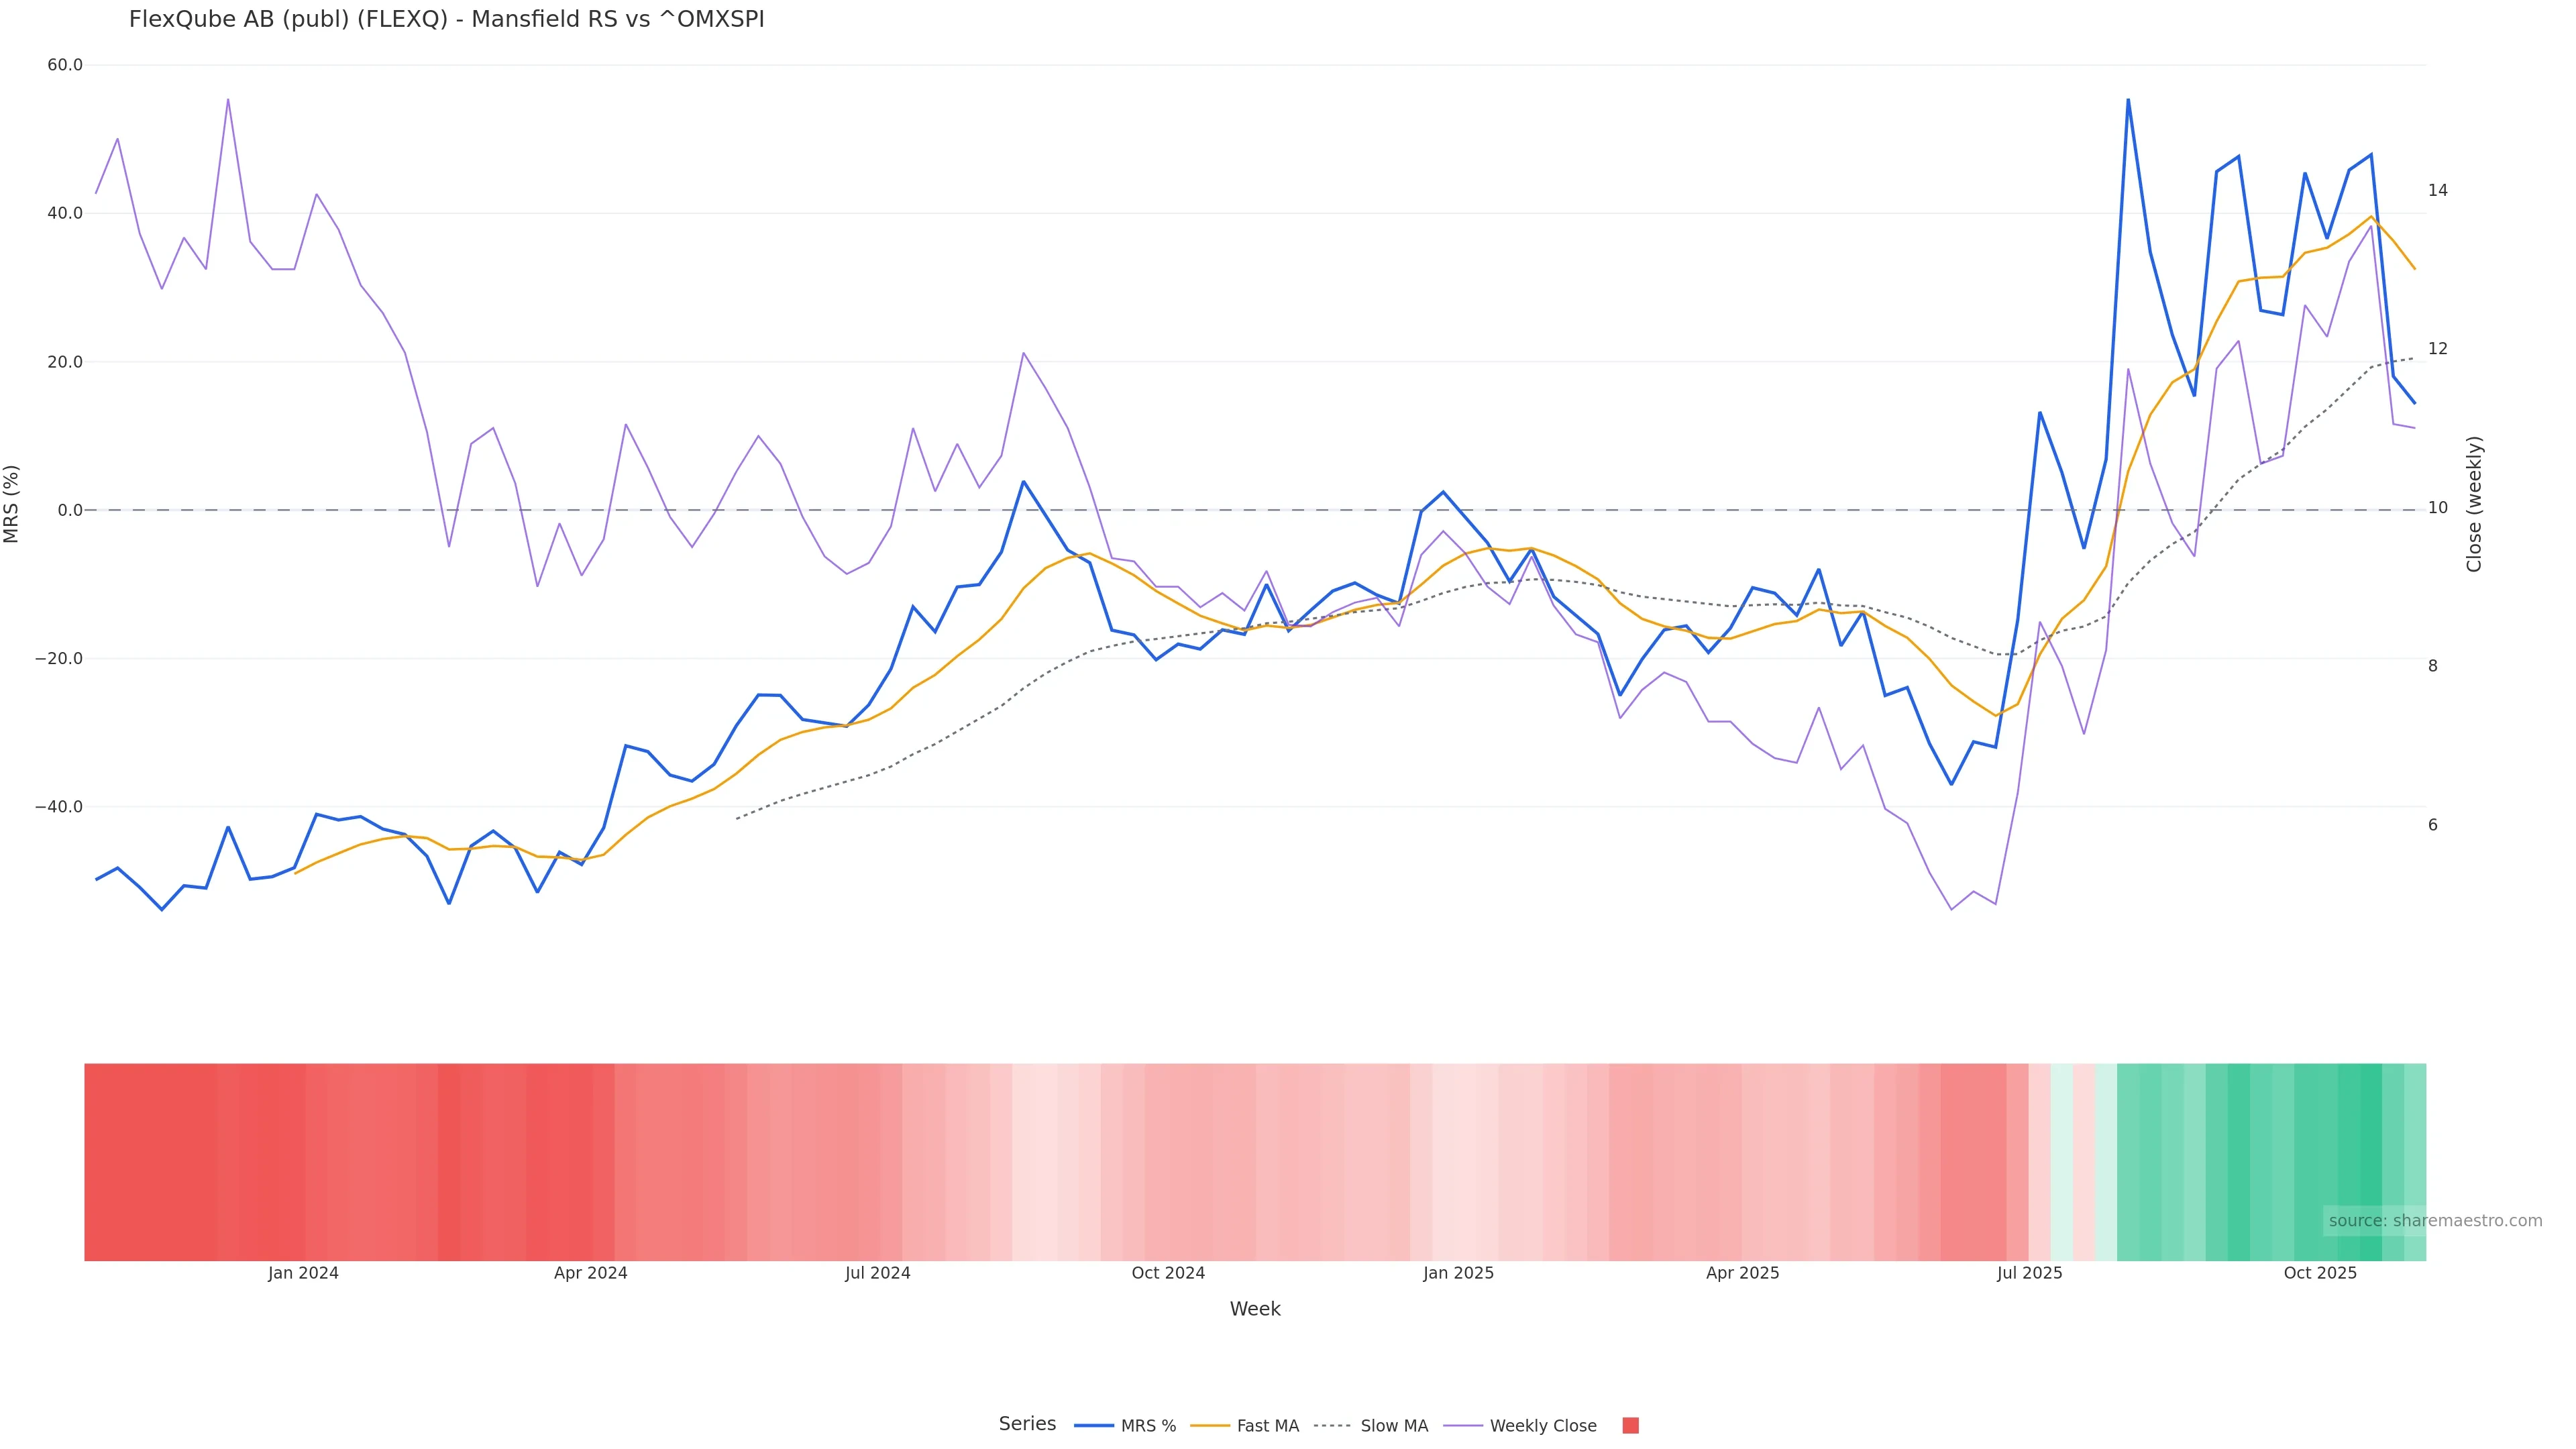Select the Jan 2025 axis label

coord(1458,1274)
